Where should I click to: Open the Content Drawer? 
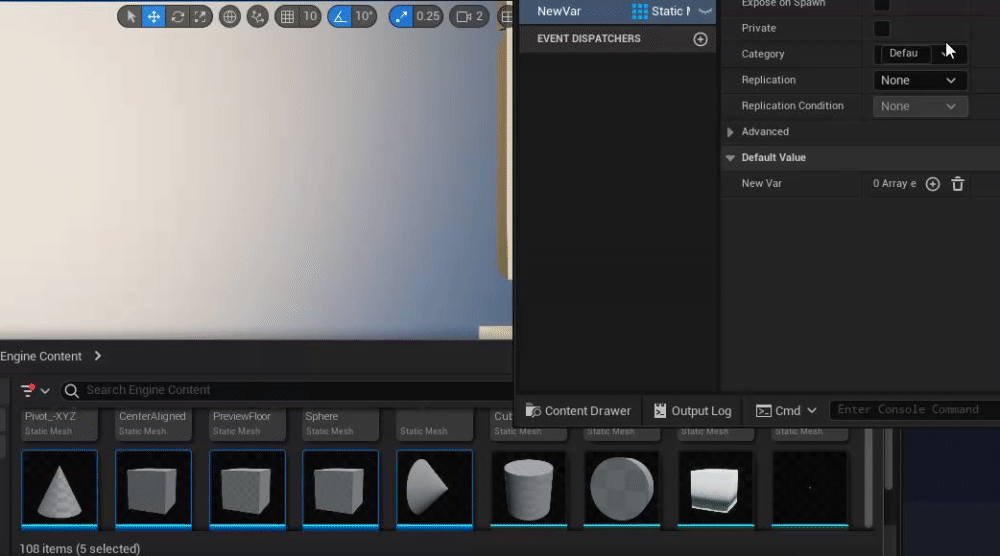578,411
